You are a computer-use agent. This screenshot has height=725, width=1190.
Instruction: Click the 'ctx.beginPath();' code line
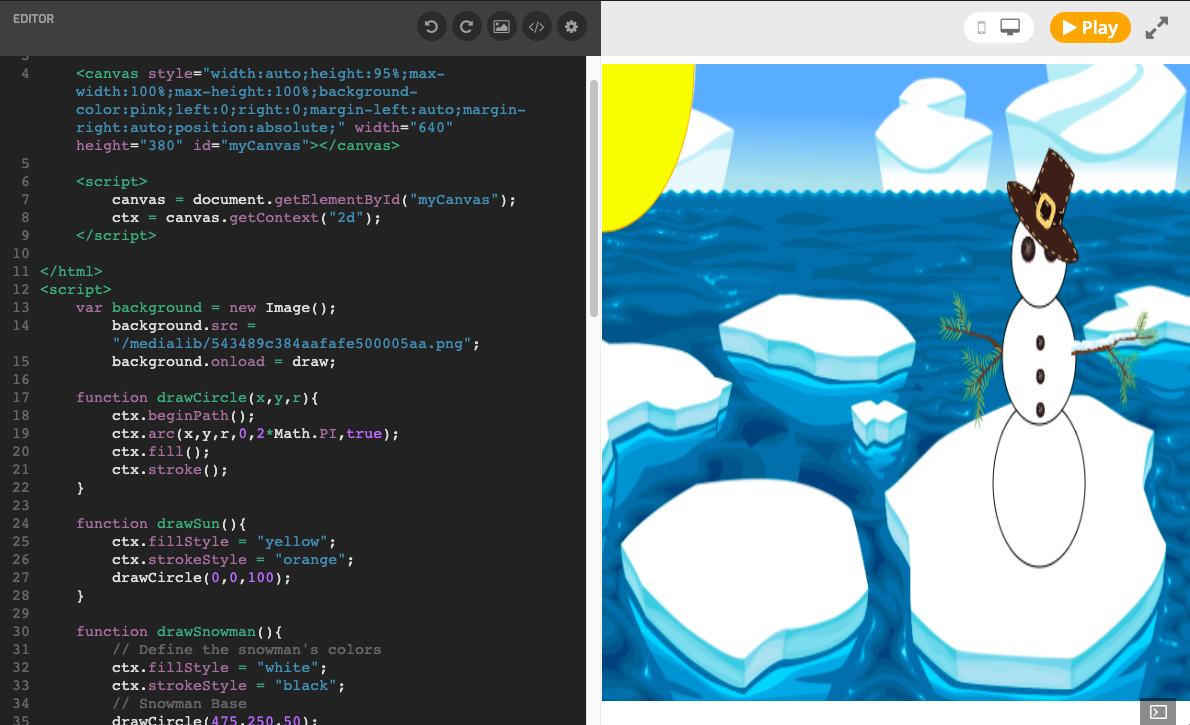[x=183, y=416]
